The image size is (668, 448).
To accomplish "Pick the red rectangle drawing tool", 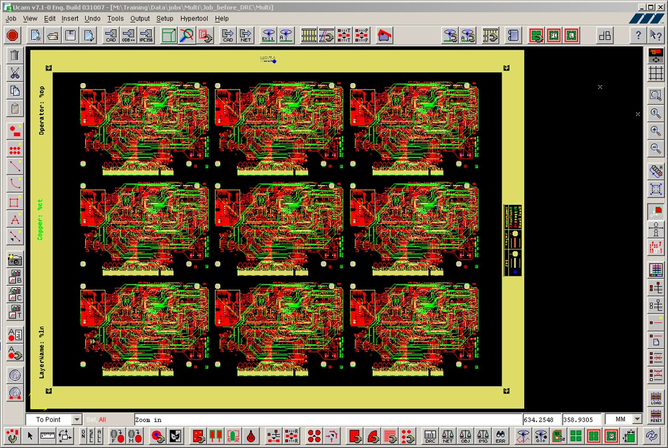I will [15, 201].
